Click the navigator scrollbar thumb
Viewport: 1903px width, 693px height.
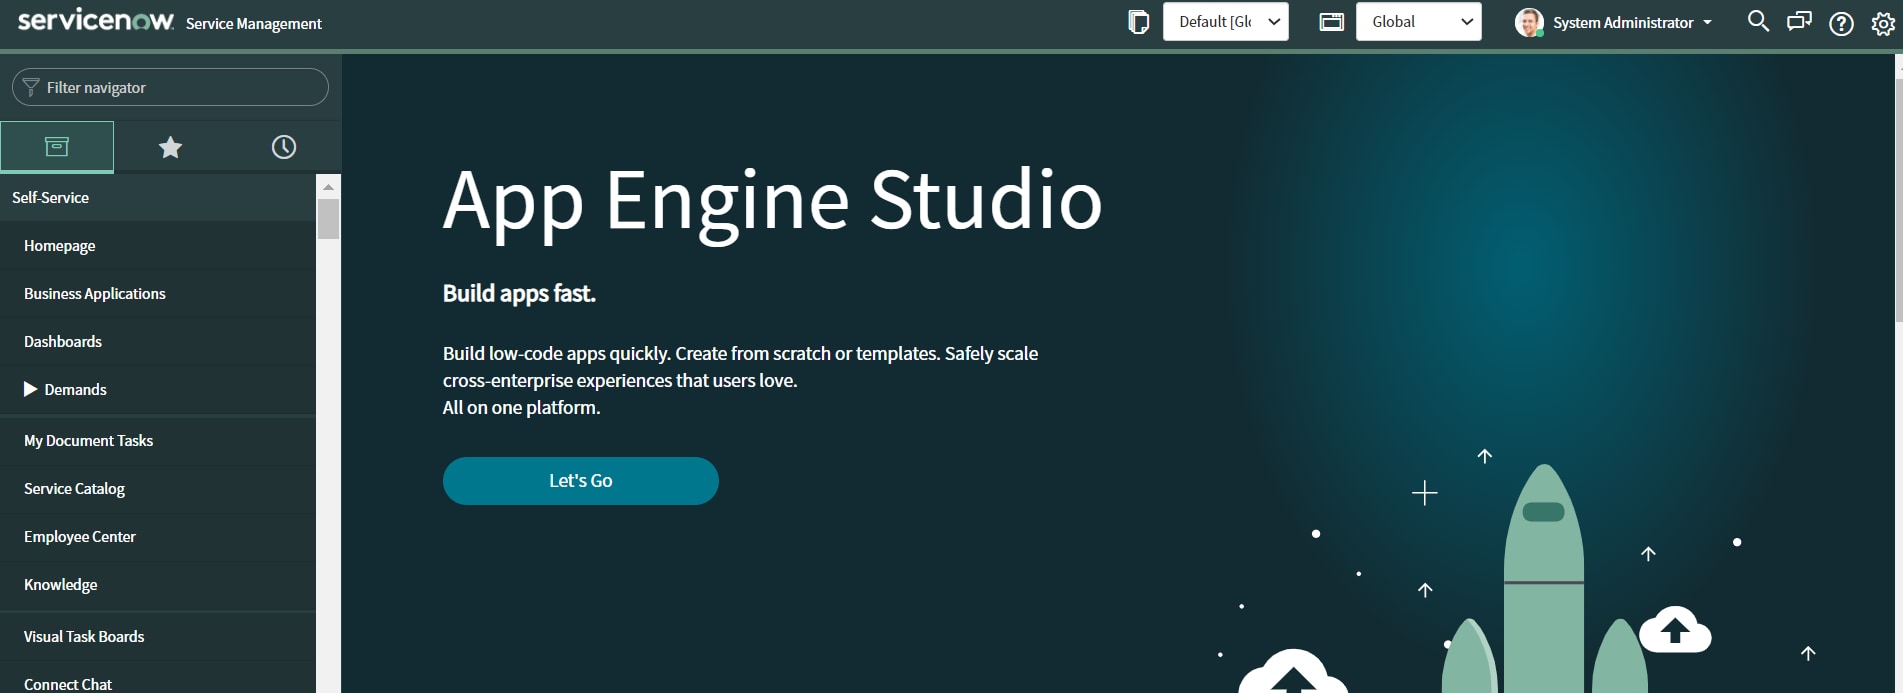coord(328,219)
